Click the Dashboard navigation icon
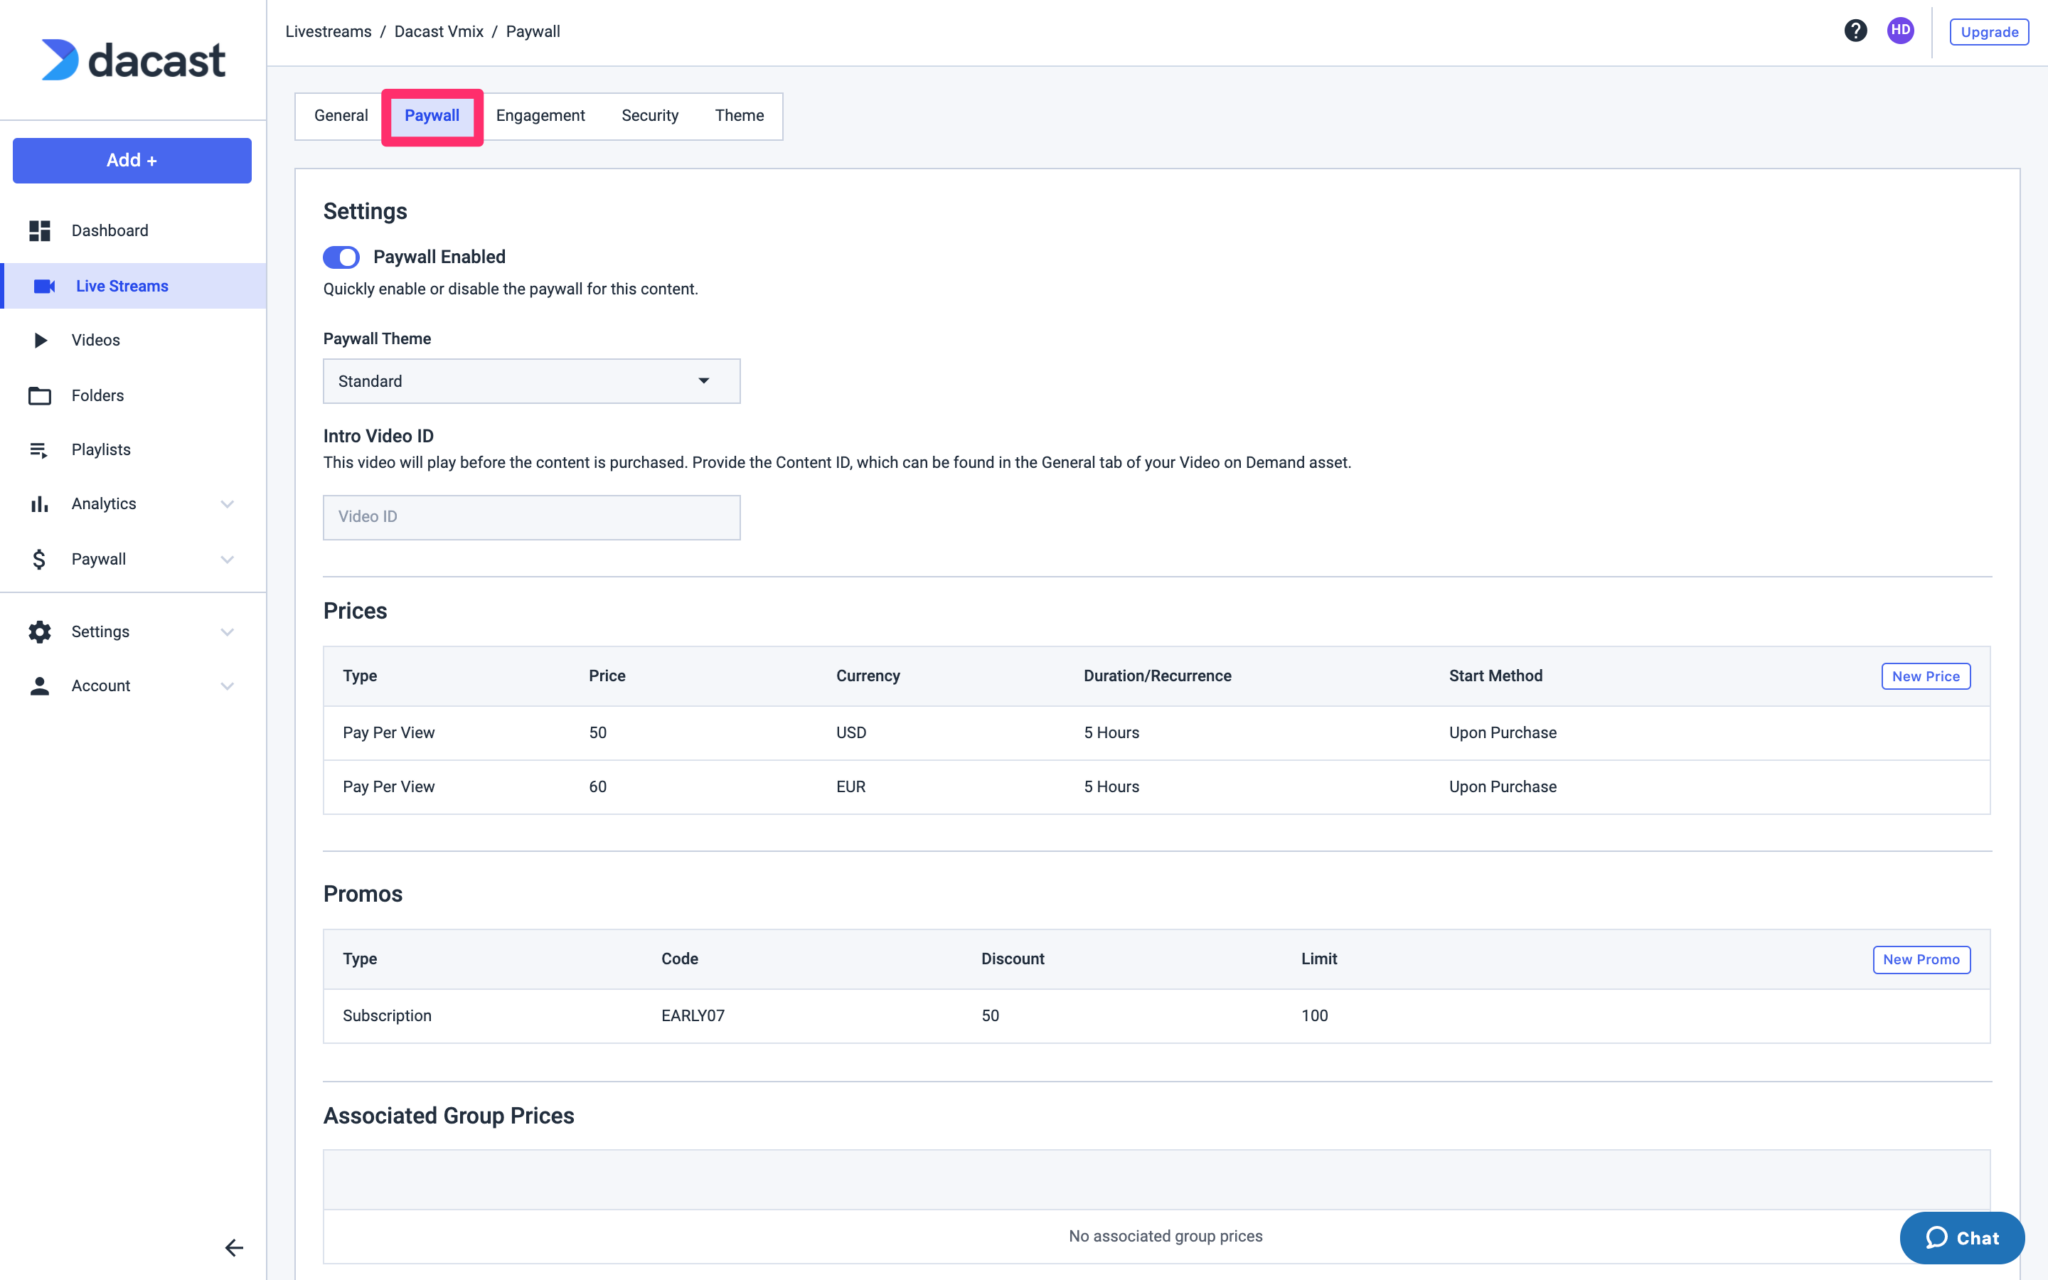Screen dimensions: 2048x1280 coord(40,230)
